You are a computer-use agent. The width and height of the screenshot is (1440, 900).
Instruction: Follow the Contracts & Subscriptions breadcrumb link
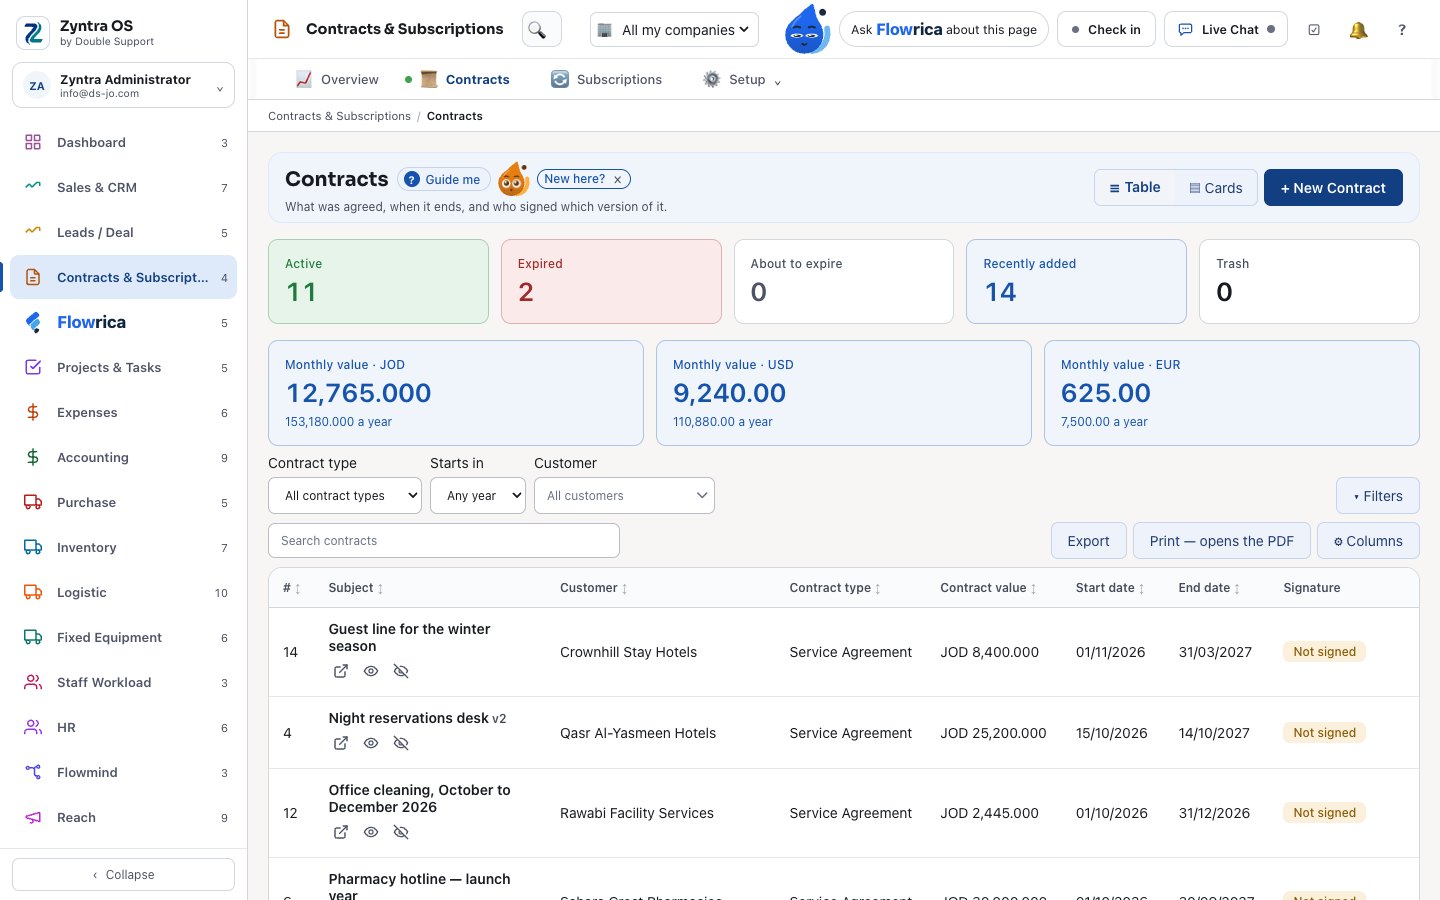coord(339,116)
